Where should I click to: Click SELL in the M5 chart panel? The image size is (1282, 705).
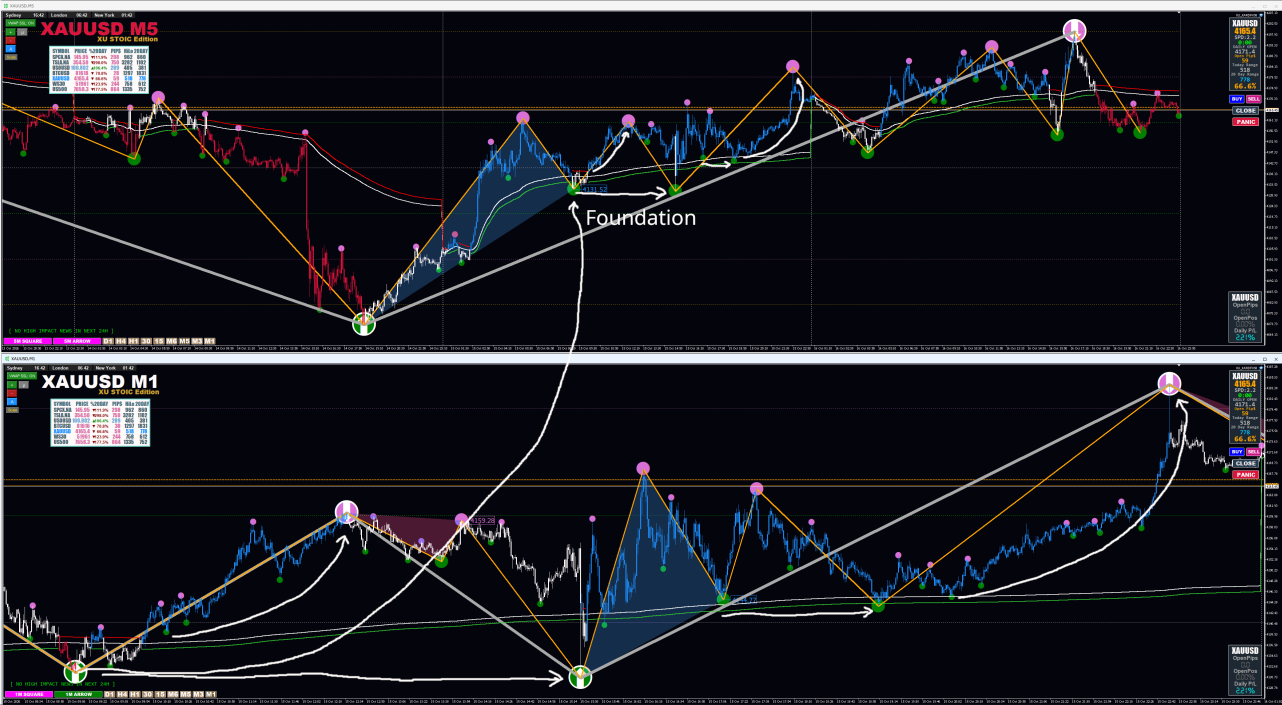(1252, 99)
